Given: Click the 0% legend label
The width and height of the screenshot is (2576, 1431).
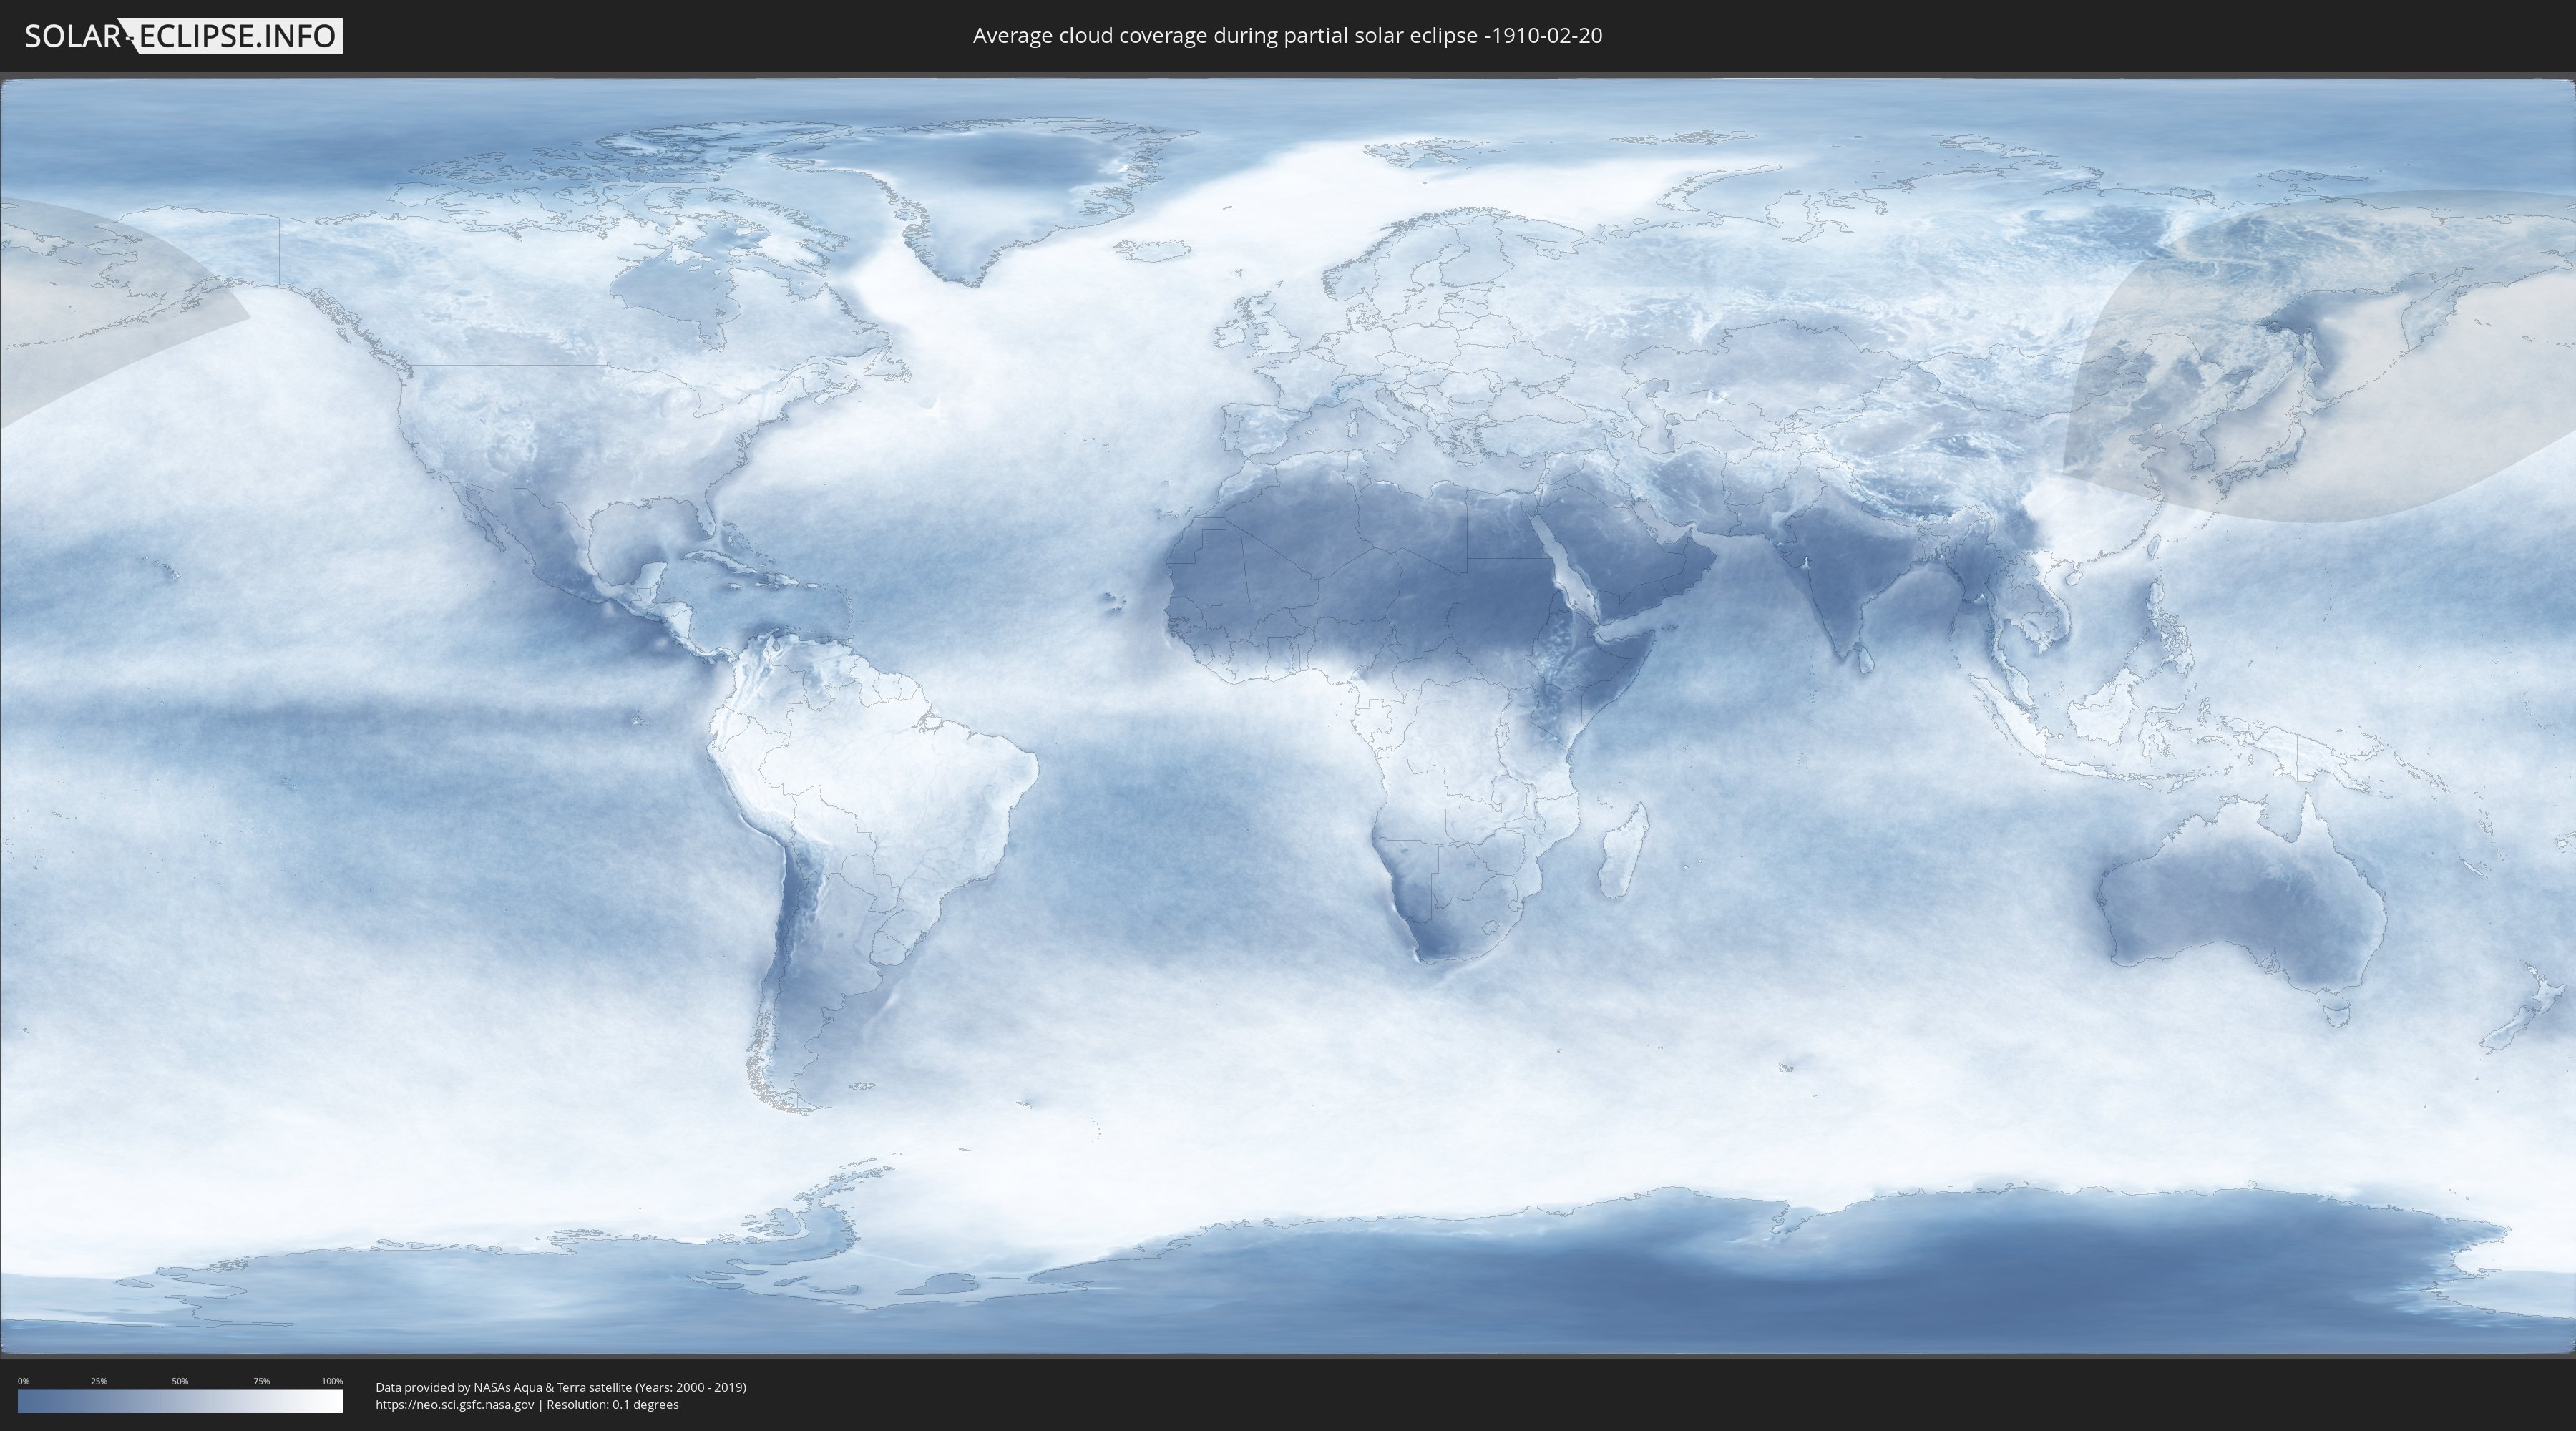Looking at the screenshot, I should pos(23,1381).
